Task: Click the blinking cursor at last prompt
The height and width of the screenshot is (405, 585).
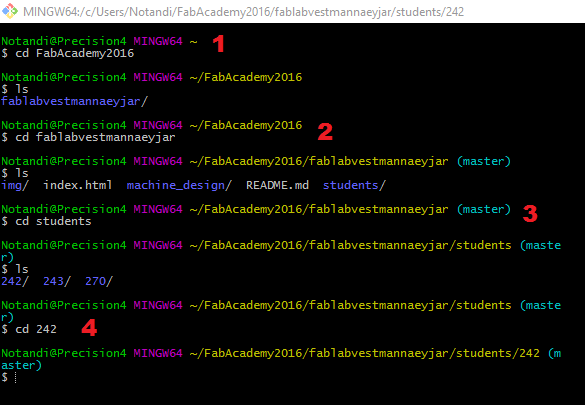Action: [16, 377]
